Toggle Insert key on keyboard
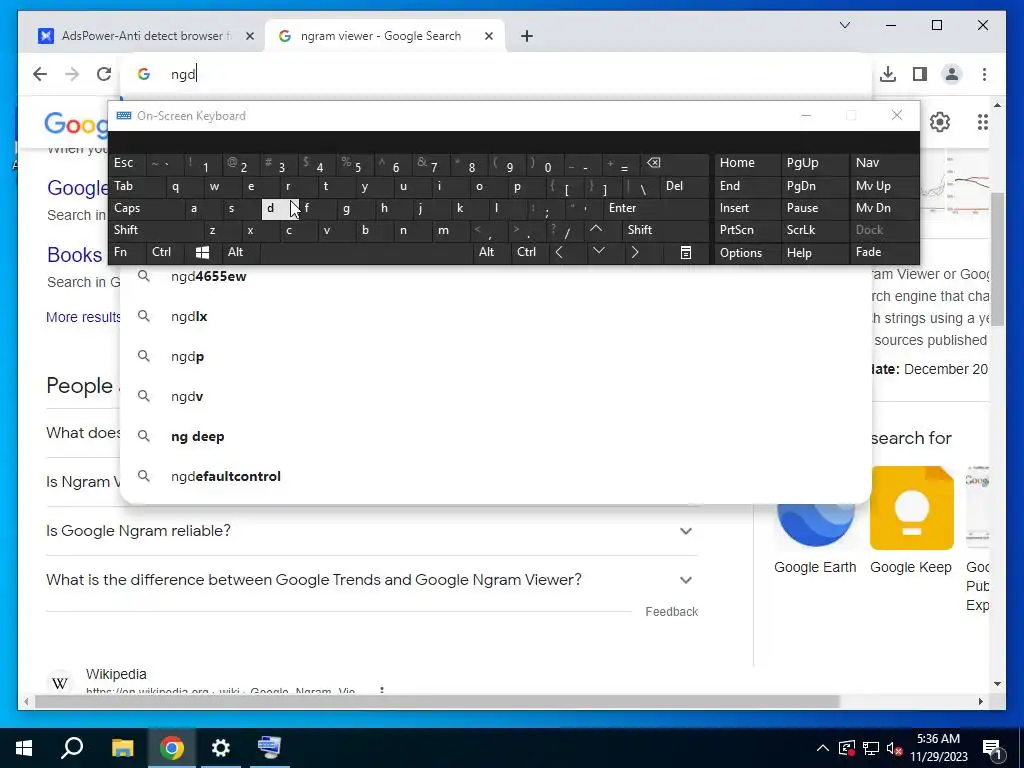Screen dimensions: 1024x768 pyautogui.click(x=747, y=208)
